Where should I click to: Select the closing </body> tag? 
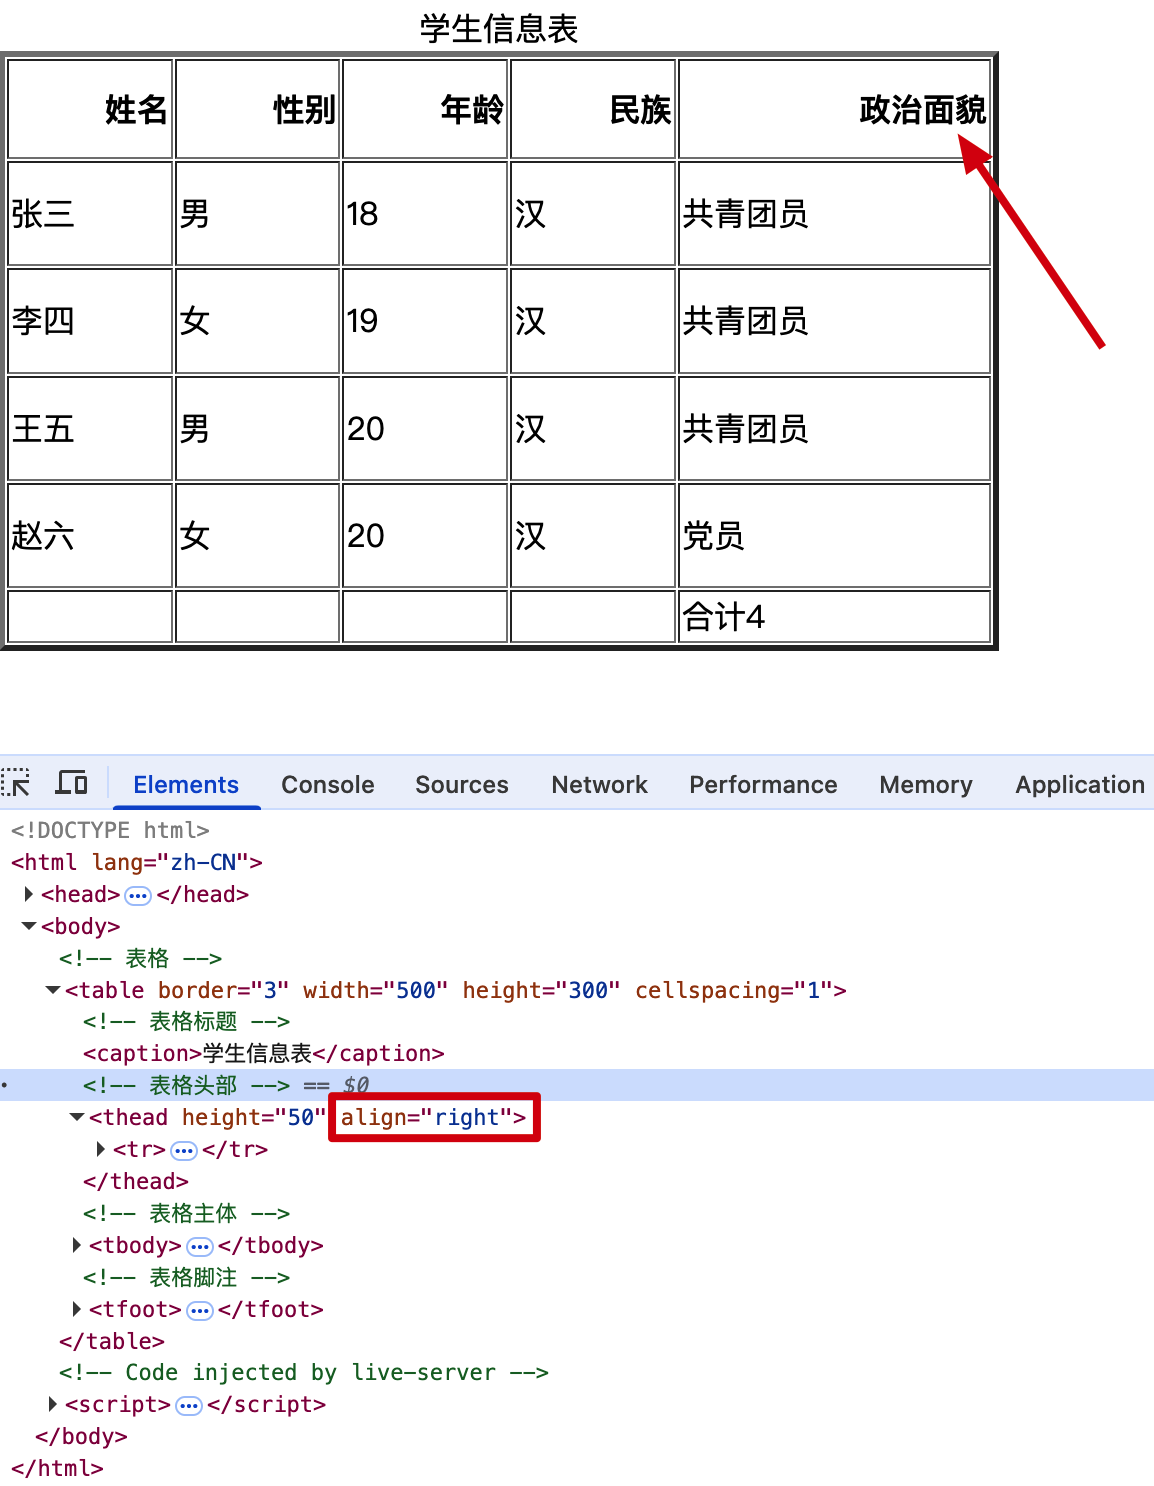point(81,1436)
